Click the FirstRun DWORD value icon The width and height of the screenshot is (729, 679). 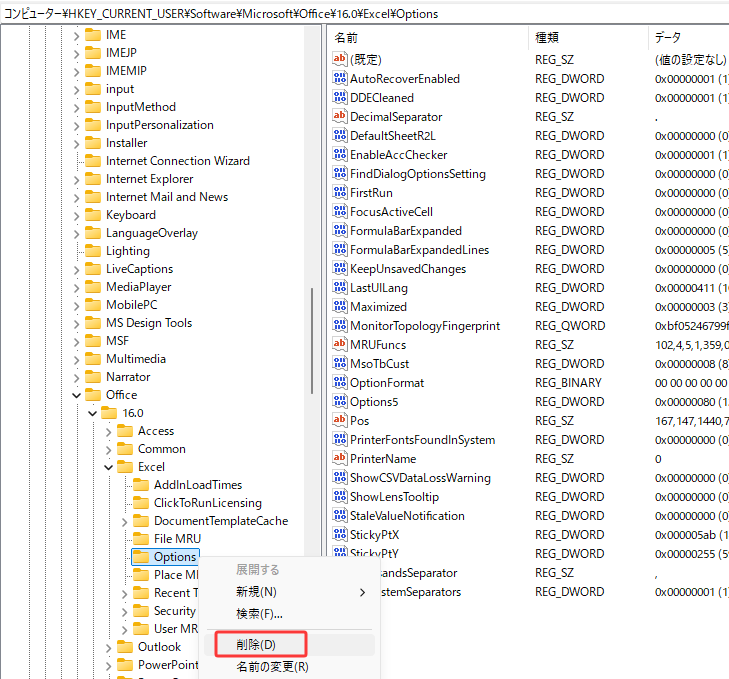tap(340, 193)
